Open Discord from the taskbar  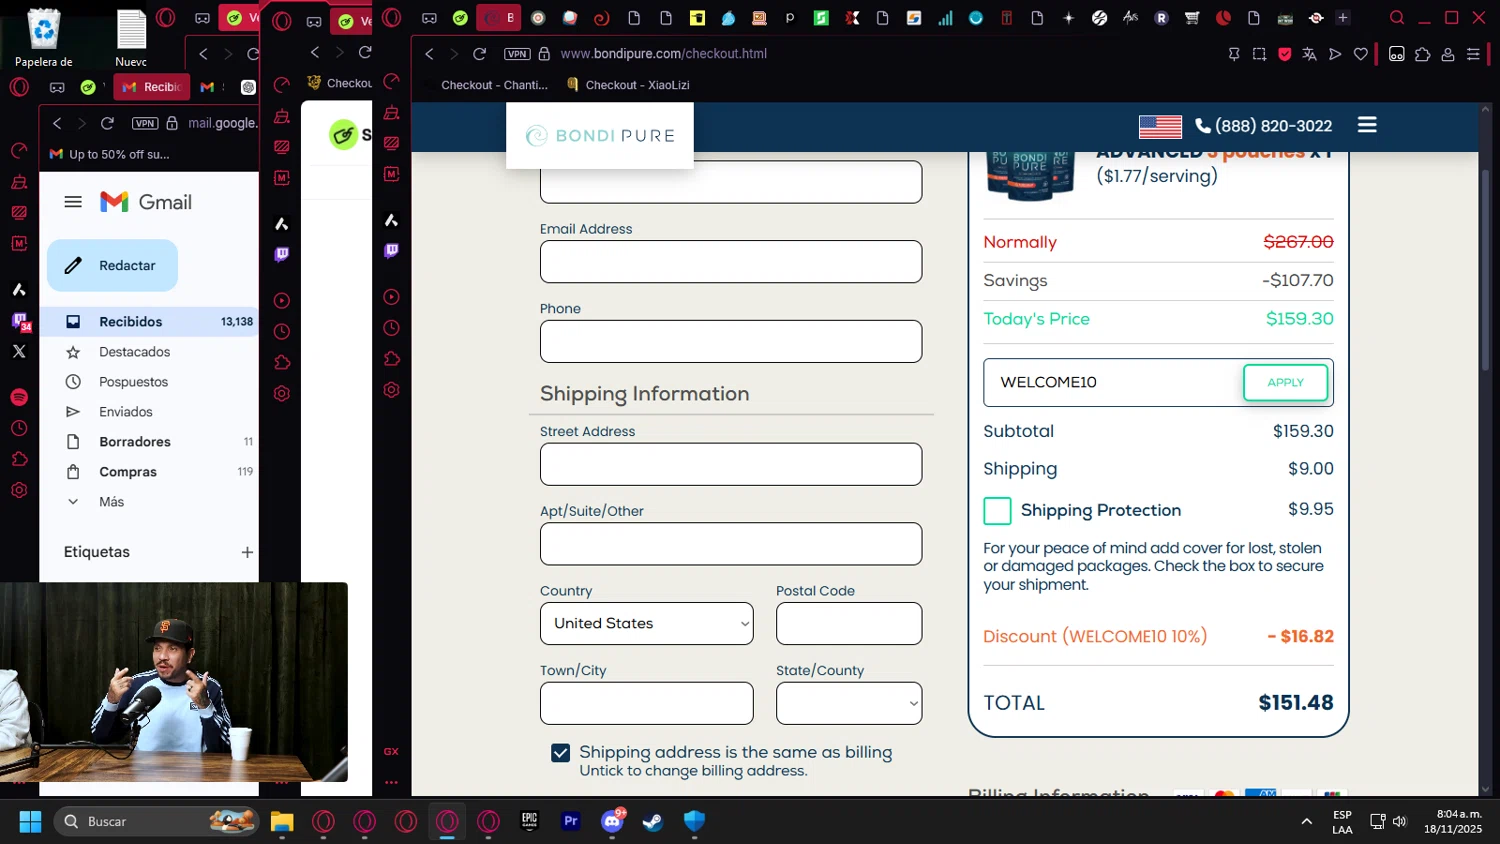click(612, 821)
